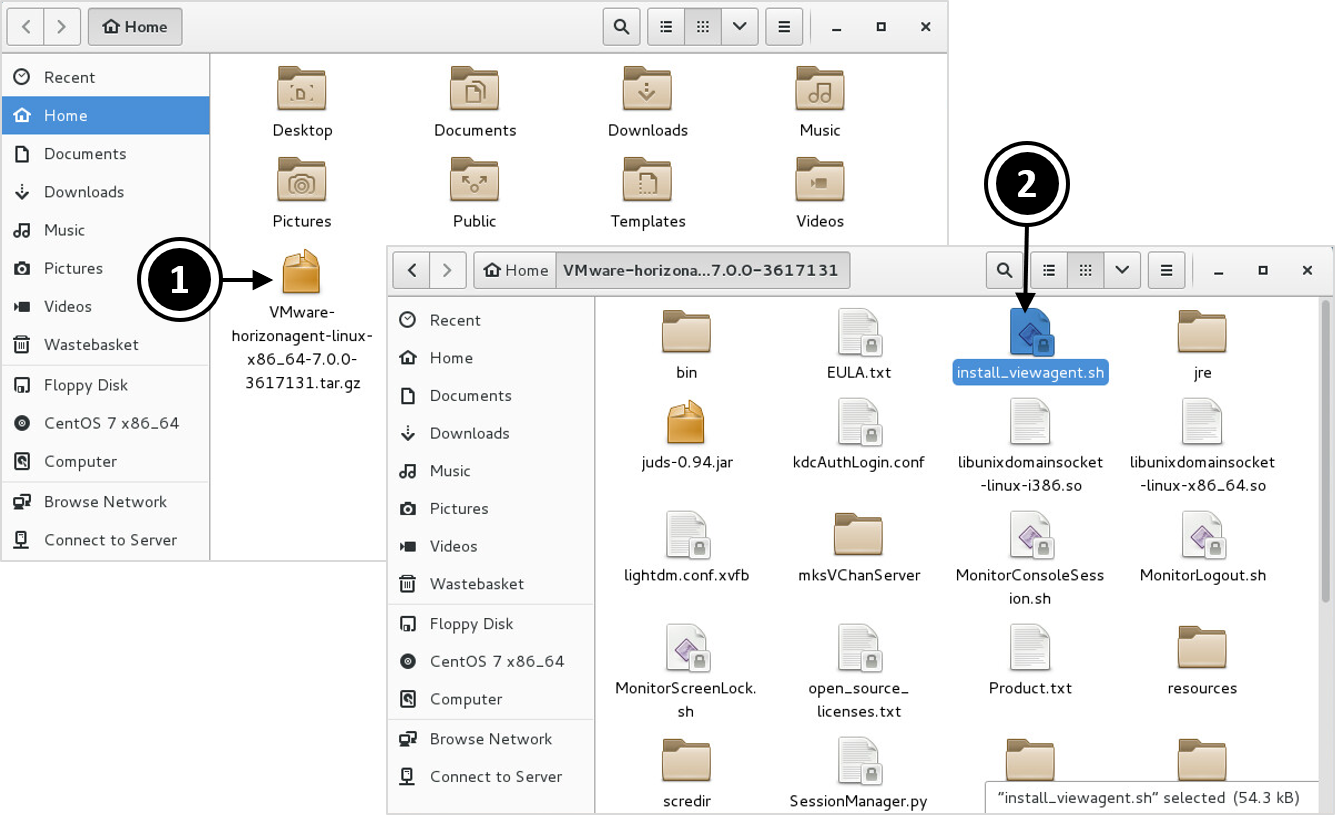Select Wastebasket in front window sidebar

[491, 584]
